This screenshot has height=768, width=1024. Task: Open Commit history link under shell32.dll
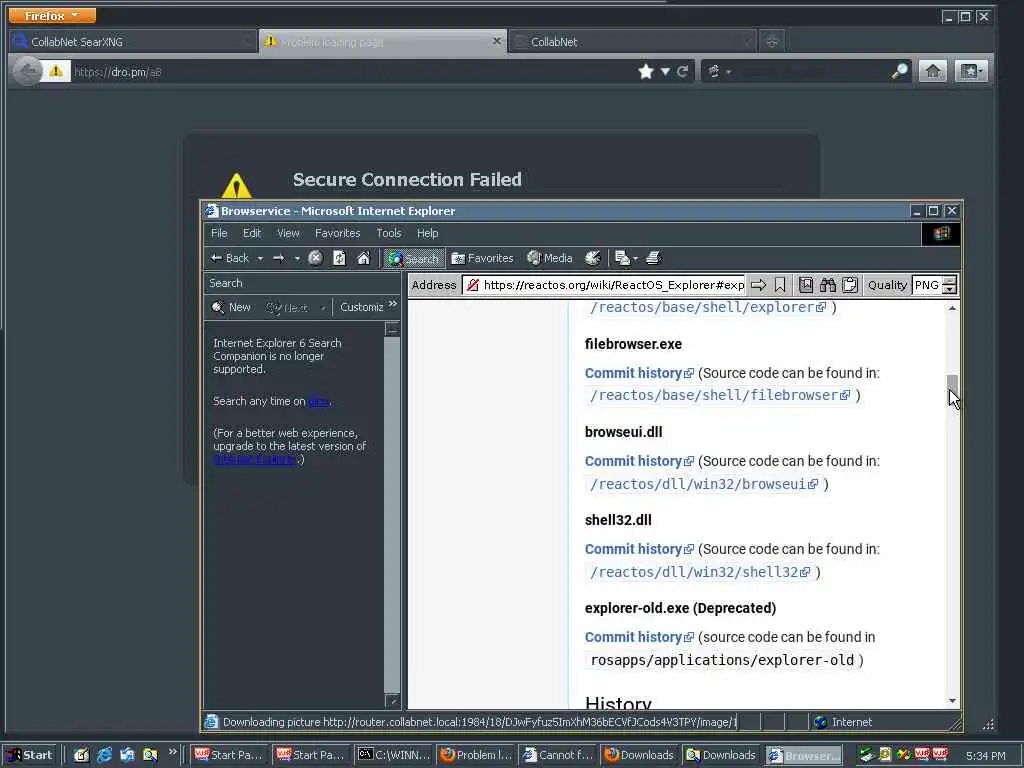tap(639, 549)
